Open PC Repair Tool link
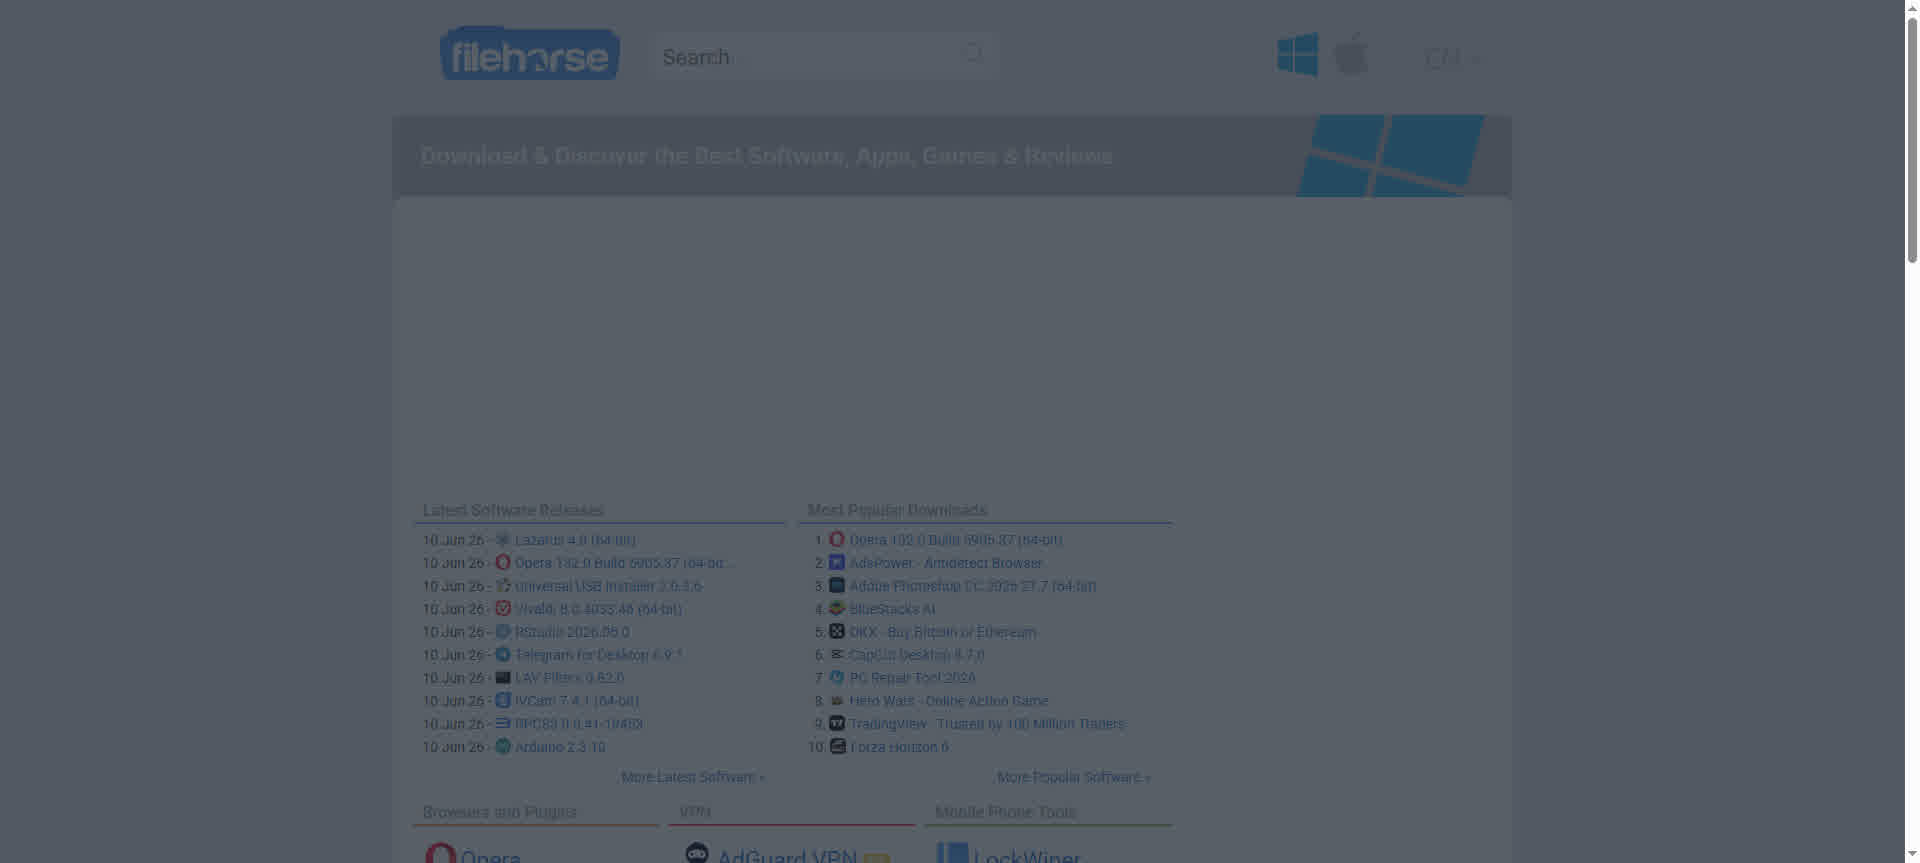The image size is (1920, 863). (x=912, y=678)
